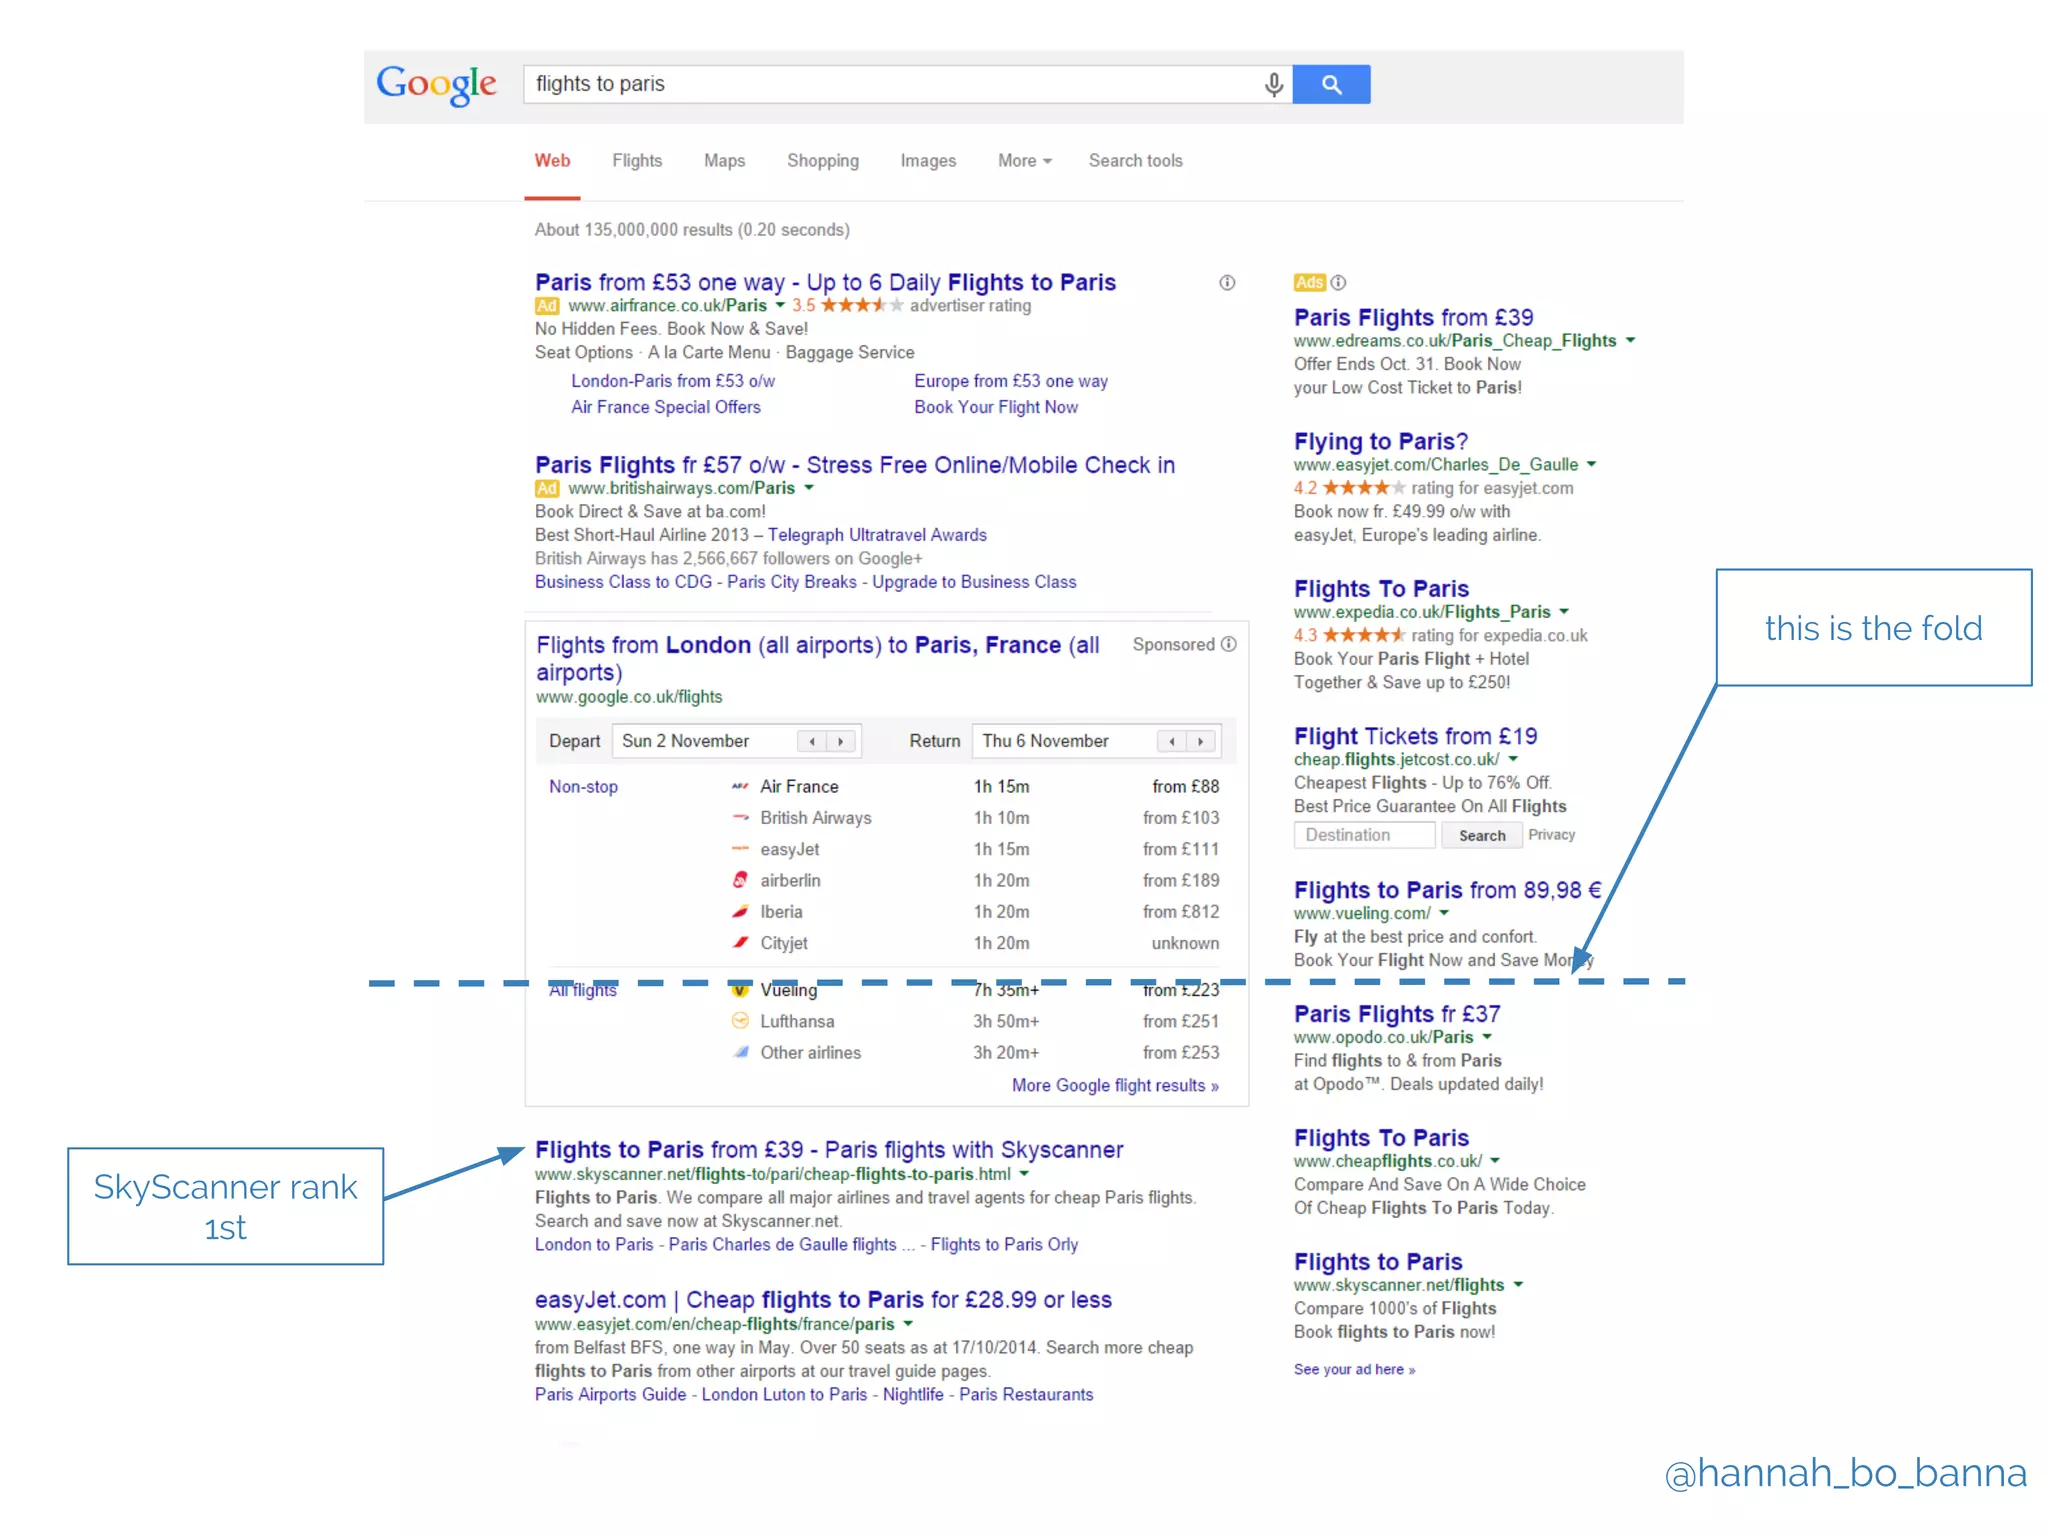The image size is (2048, 1536).
Task: Click the British Airways logo icon
Action: click(740, 818)
